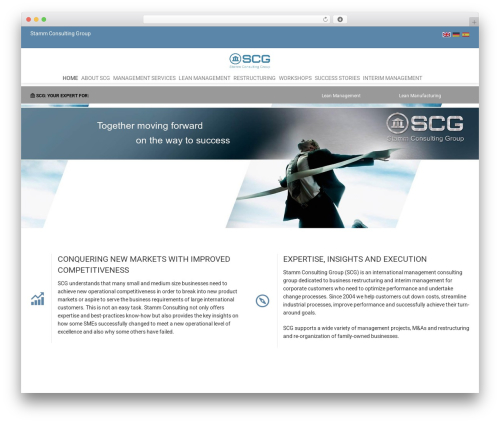Open RESTRUCTURING menu item
The width and height of the screenshot is (500, 423).
pyautogui.click(x=254, y=78)
